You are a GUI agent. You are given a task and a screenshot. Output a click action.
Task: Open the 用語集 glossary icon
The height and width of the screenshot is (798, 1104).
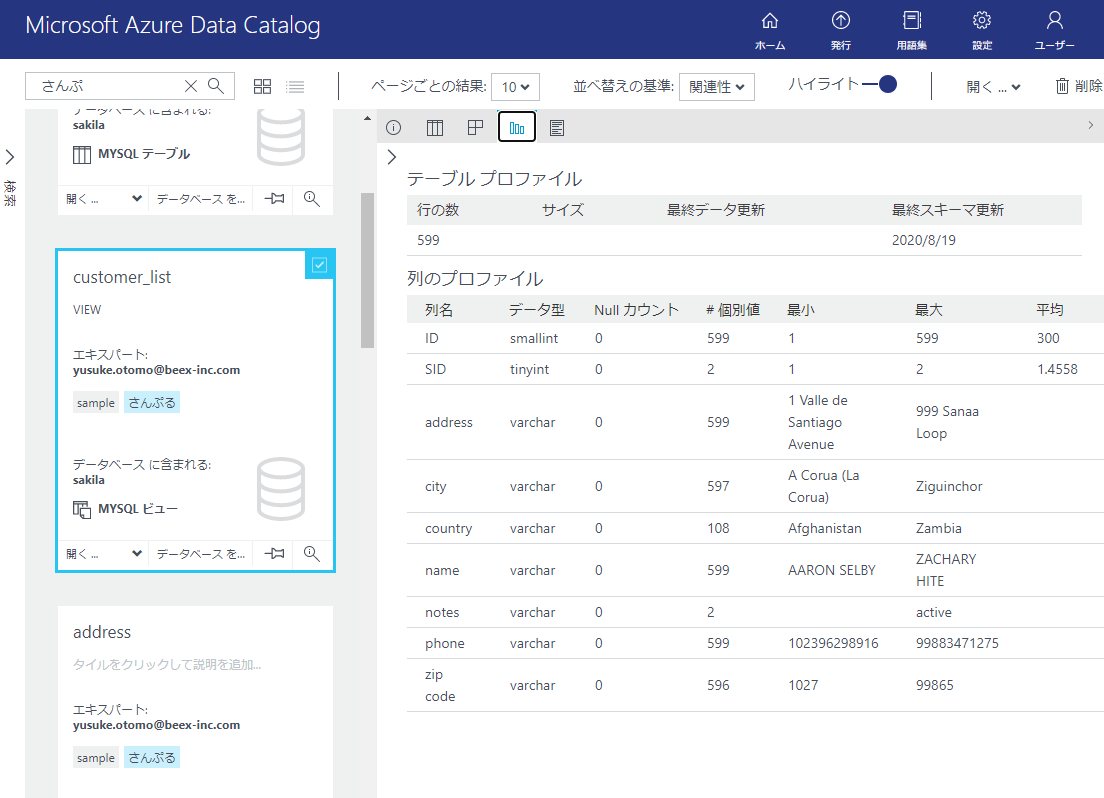[x=911, y=29]
